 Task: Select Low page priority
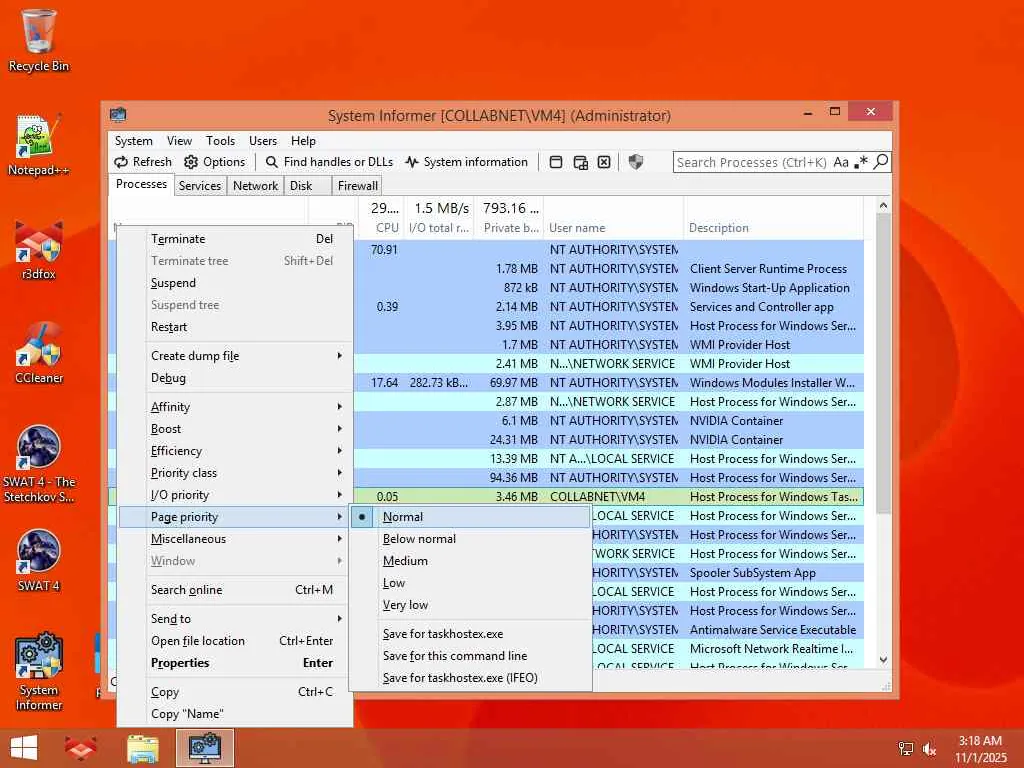[x=470, y=583]
